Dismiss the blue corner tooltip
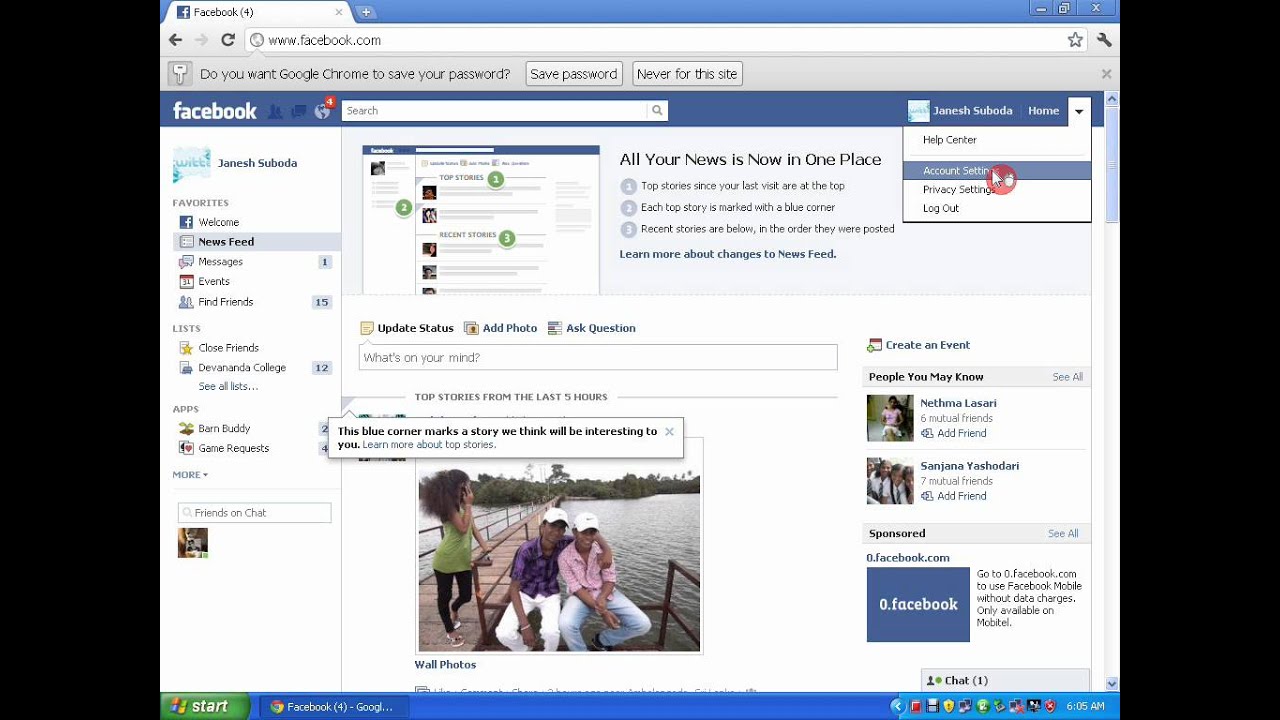 669,432
